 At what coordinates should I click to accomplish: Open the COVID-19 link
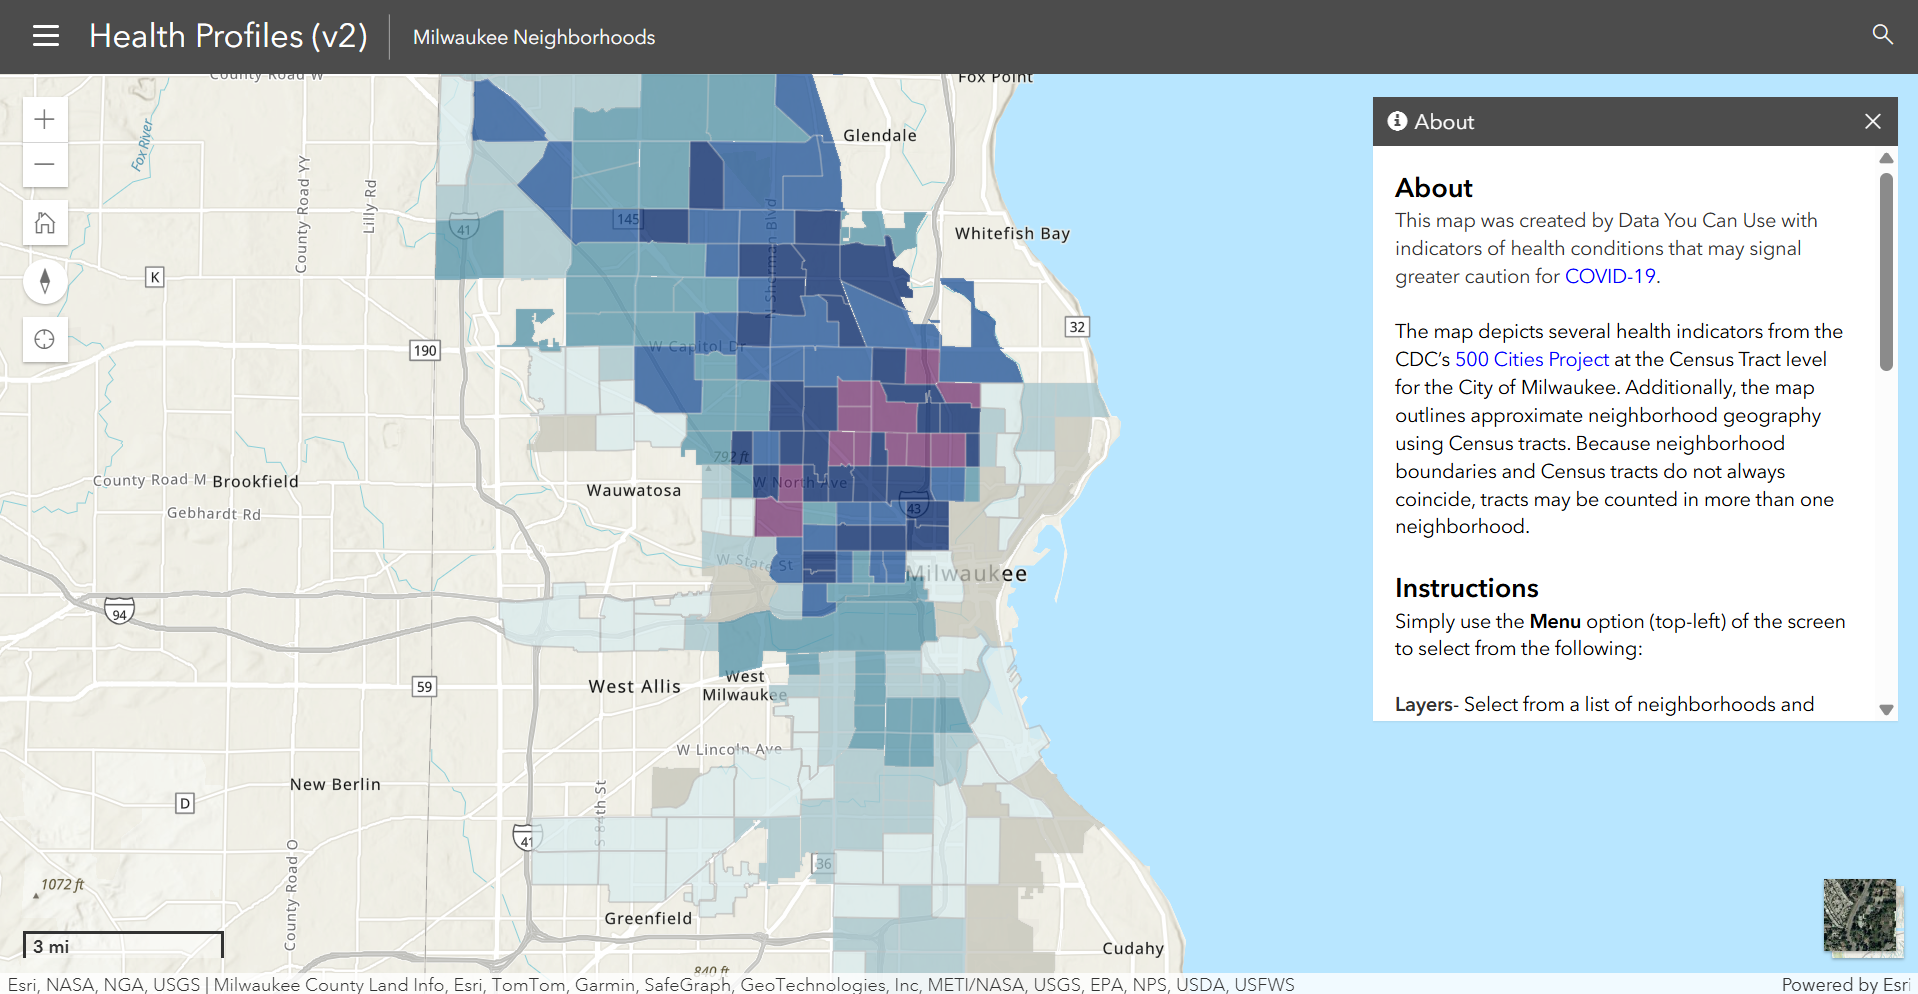coord(1609,277)
